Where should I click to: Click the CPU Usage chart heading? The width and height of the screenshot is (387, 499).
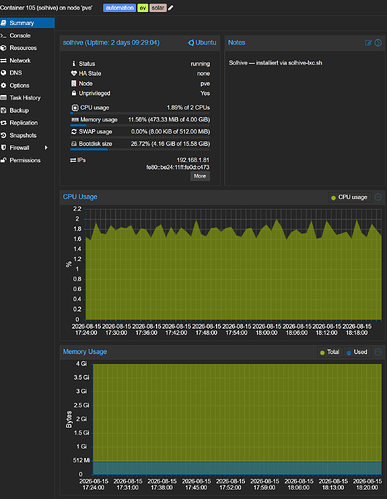click(x=80, y=197)
